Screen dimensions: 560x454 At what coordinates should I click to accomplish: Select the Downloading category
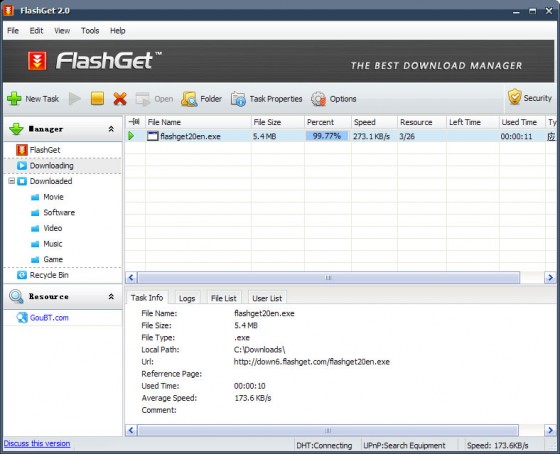(51, 165)
